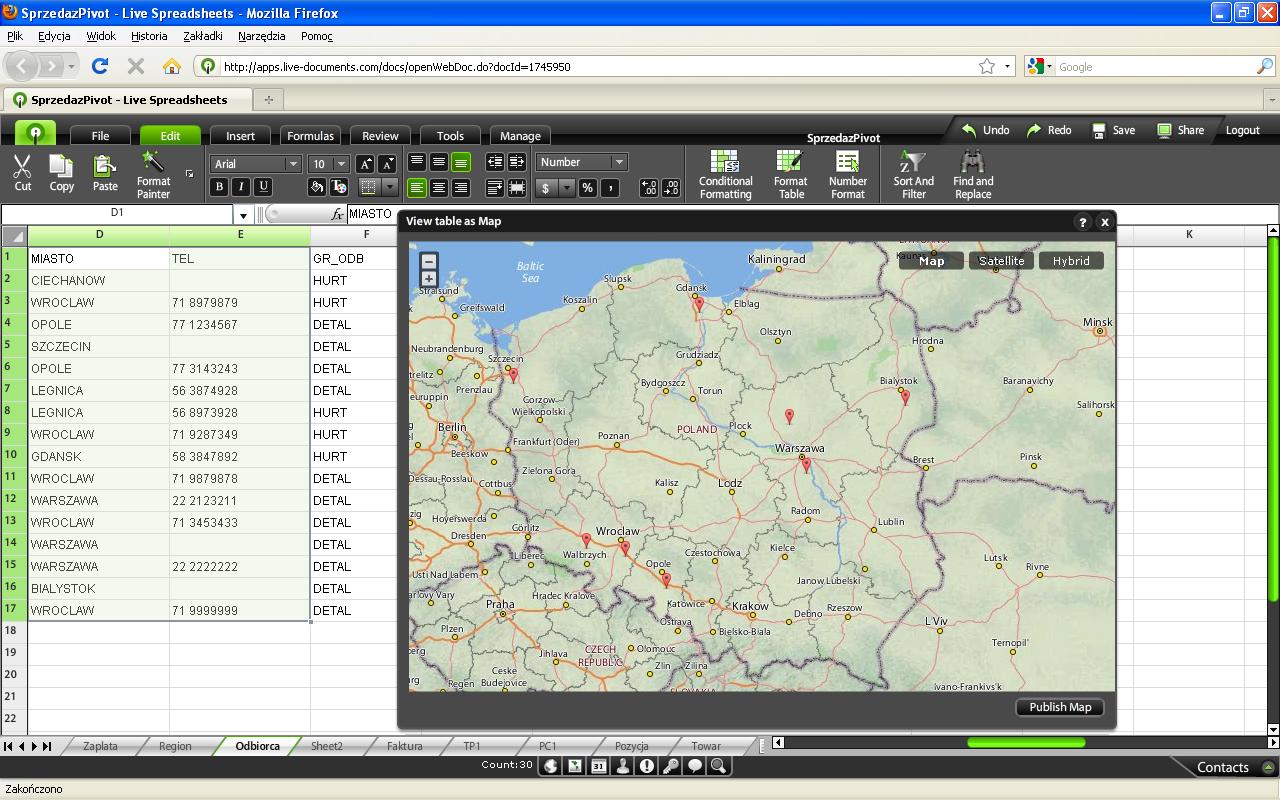Image resolution: width=1280 pixels, height=800 pixels.
Task: Expand the currency symbol dropdown arrow
Action: tap(567, 187)
